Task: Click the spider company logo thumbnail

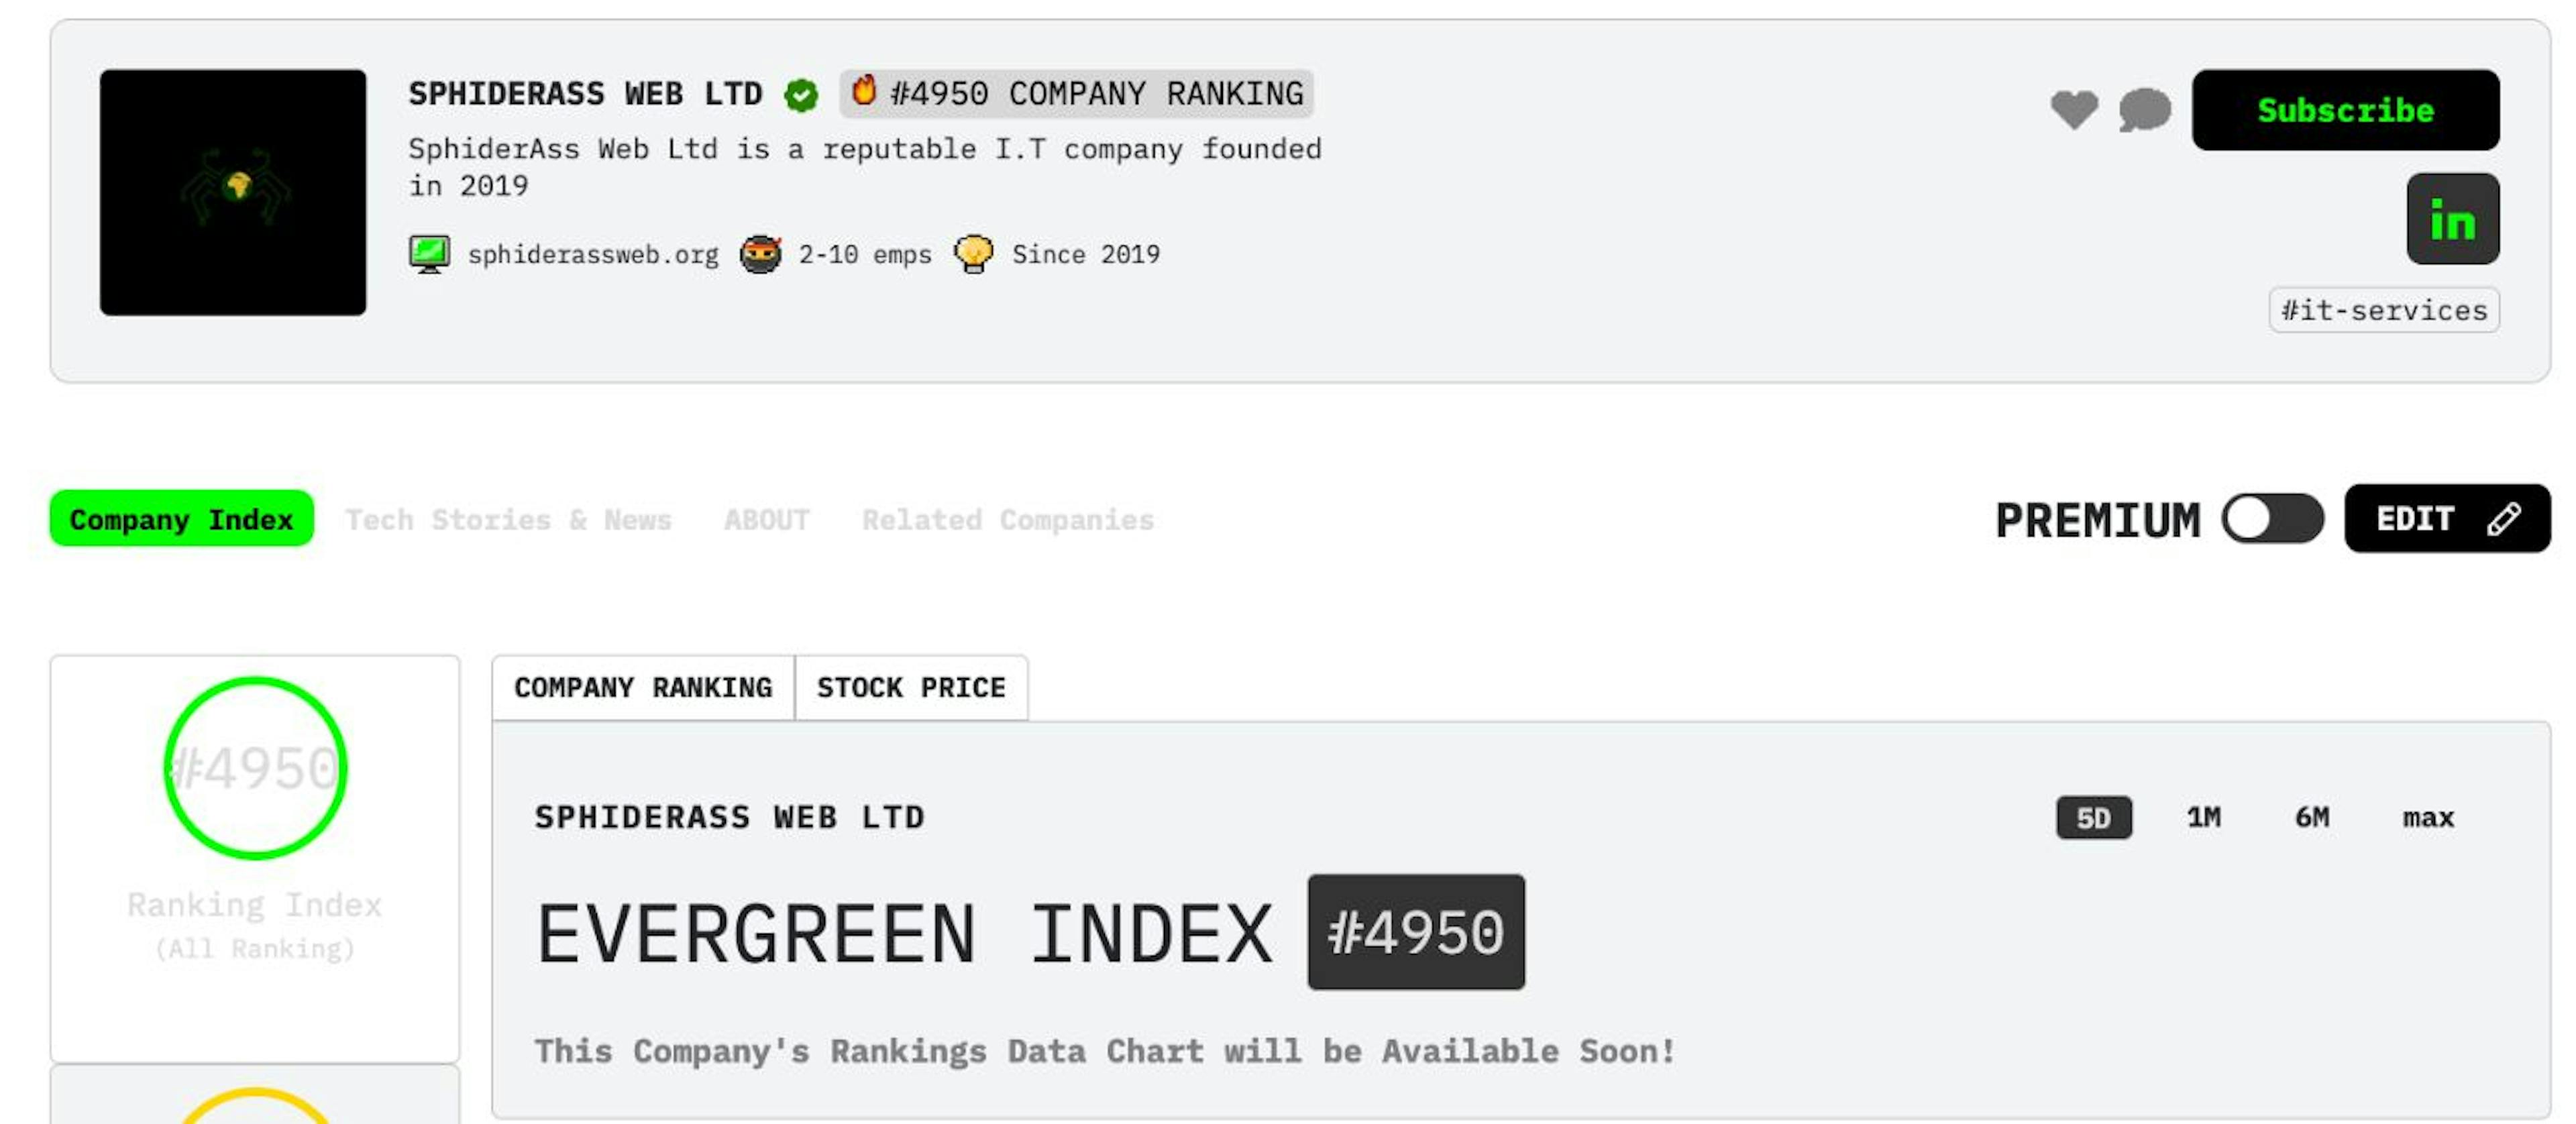Action: coord(233,192)
